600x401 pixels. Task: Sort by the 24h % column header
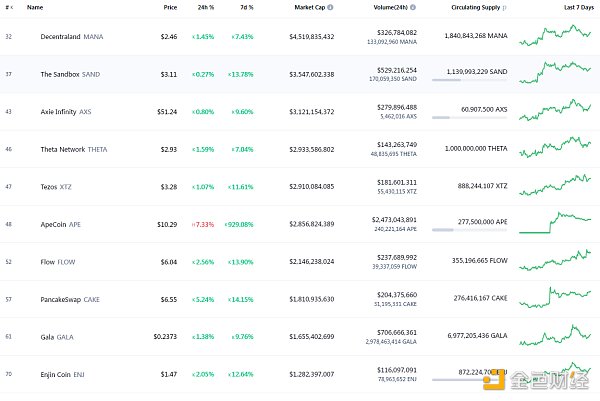tap(205, 7)
